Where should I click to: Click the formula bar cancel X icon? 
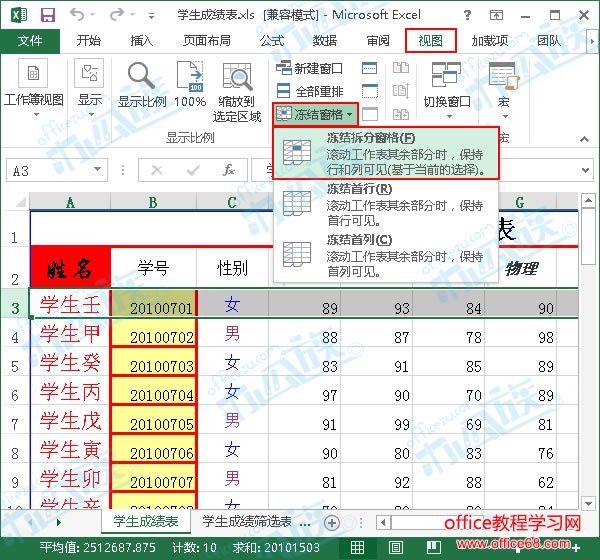(x=157, y=170)
